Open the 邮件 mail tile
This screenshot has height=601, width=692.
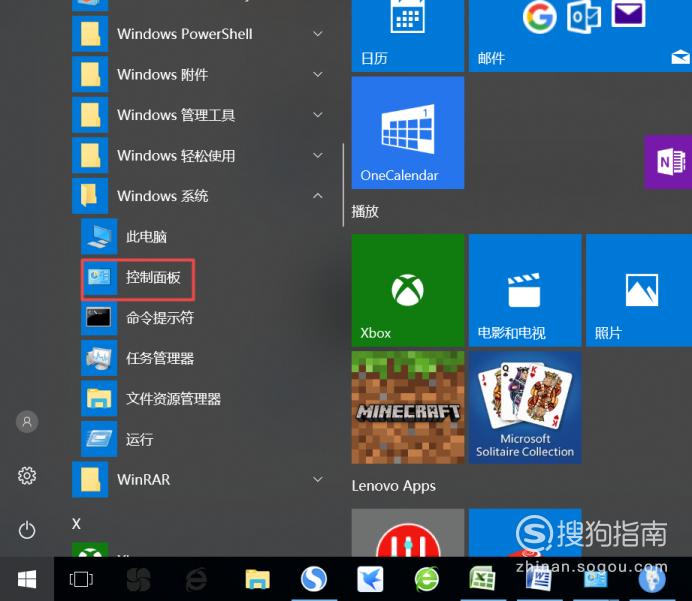click(580, 35)
